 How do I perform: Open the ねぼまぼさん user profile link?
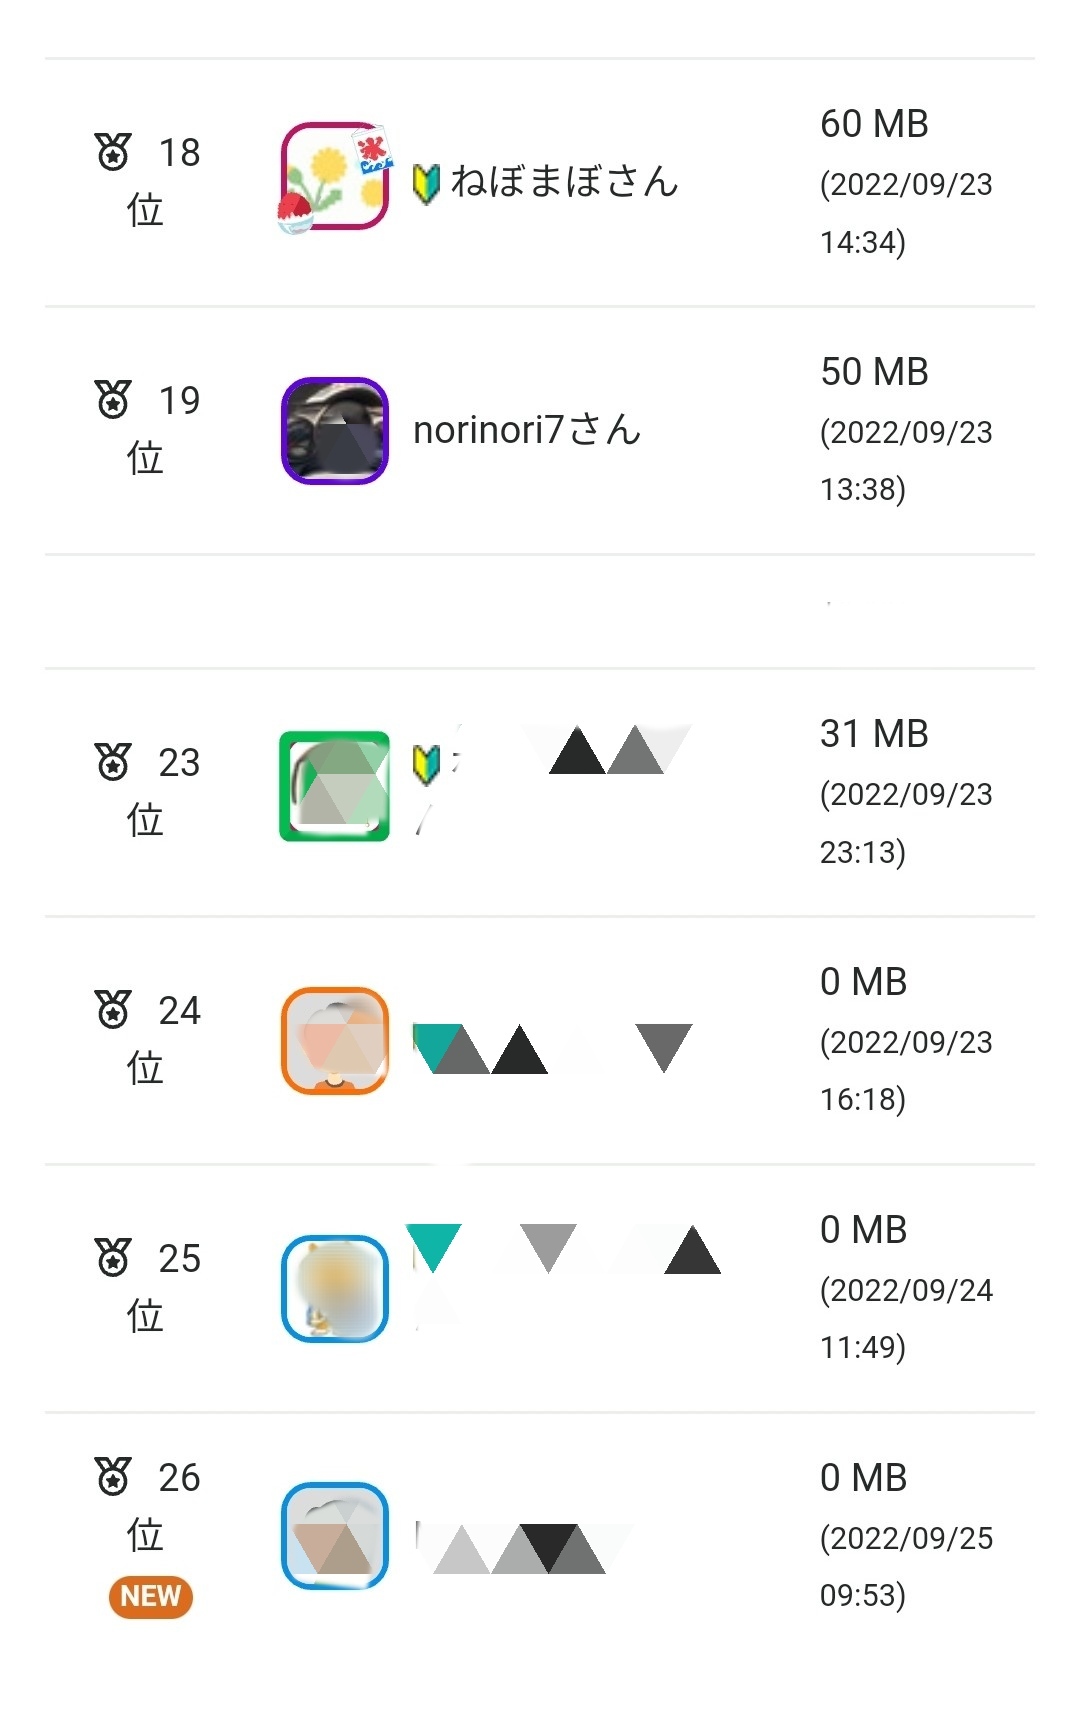click(564, 182)
